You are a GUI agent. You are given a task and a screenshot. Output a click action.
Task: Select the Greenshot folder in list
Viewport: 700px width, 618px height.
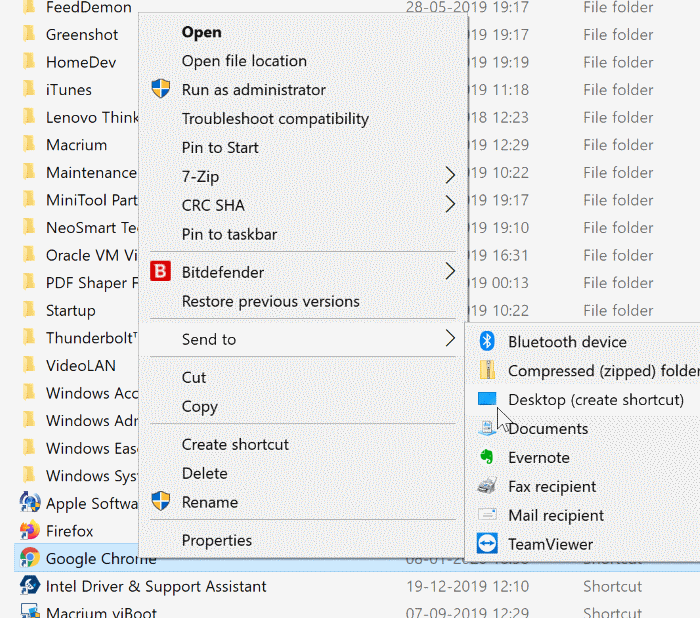(x=82, y=35)
